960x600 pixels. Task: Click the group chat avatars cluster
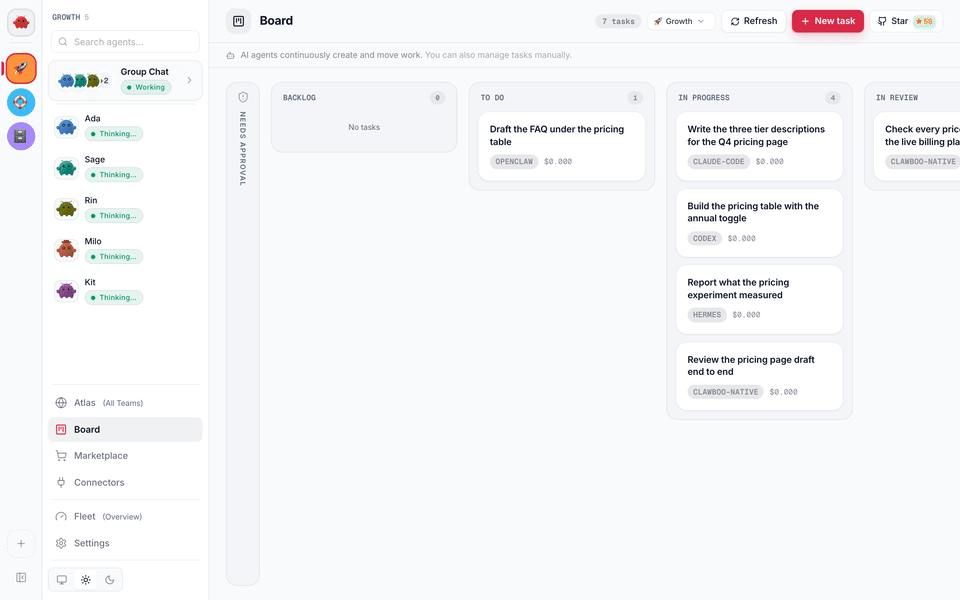tap(83, 80)
